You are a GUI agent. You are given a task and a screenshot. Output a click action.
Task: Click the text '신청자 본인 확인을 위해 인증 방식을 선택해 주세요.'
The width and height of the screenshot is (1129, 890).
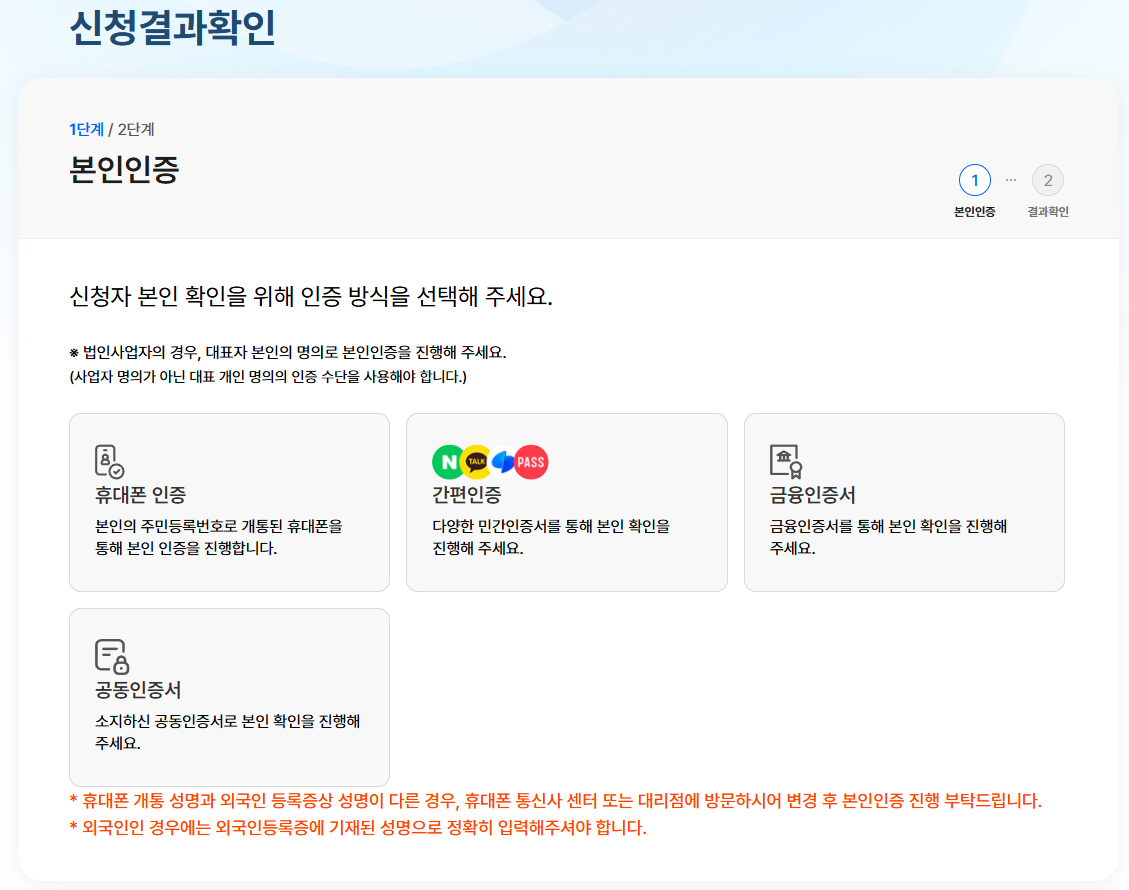point(311,296)
